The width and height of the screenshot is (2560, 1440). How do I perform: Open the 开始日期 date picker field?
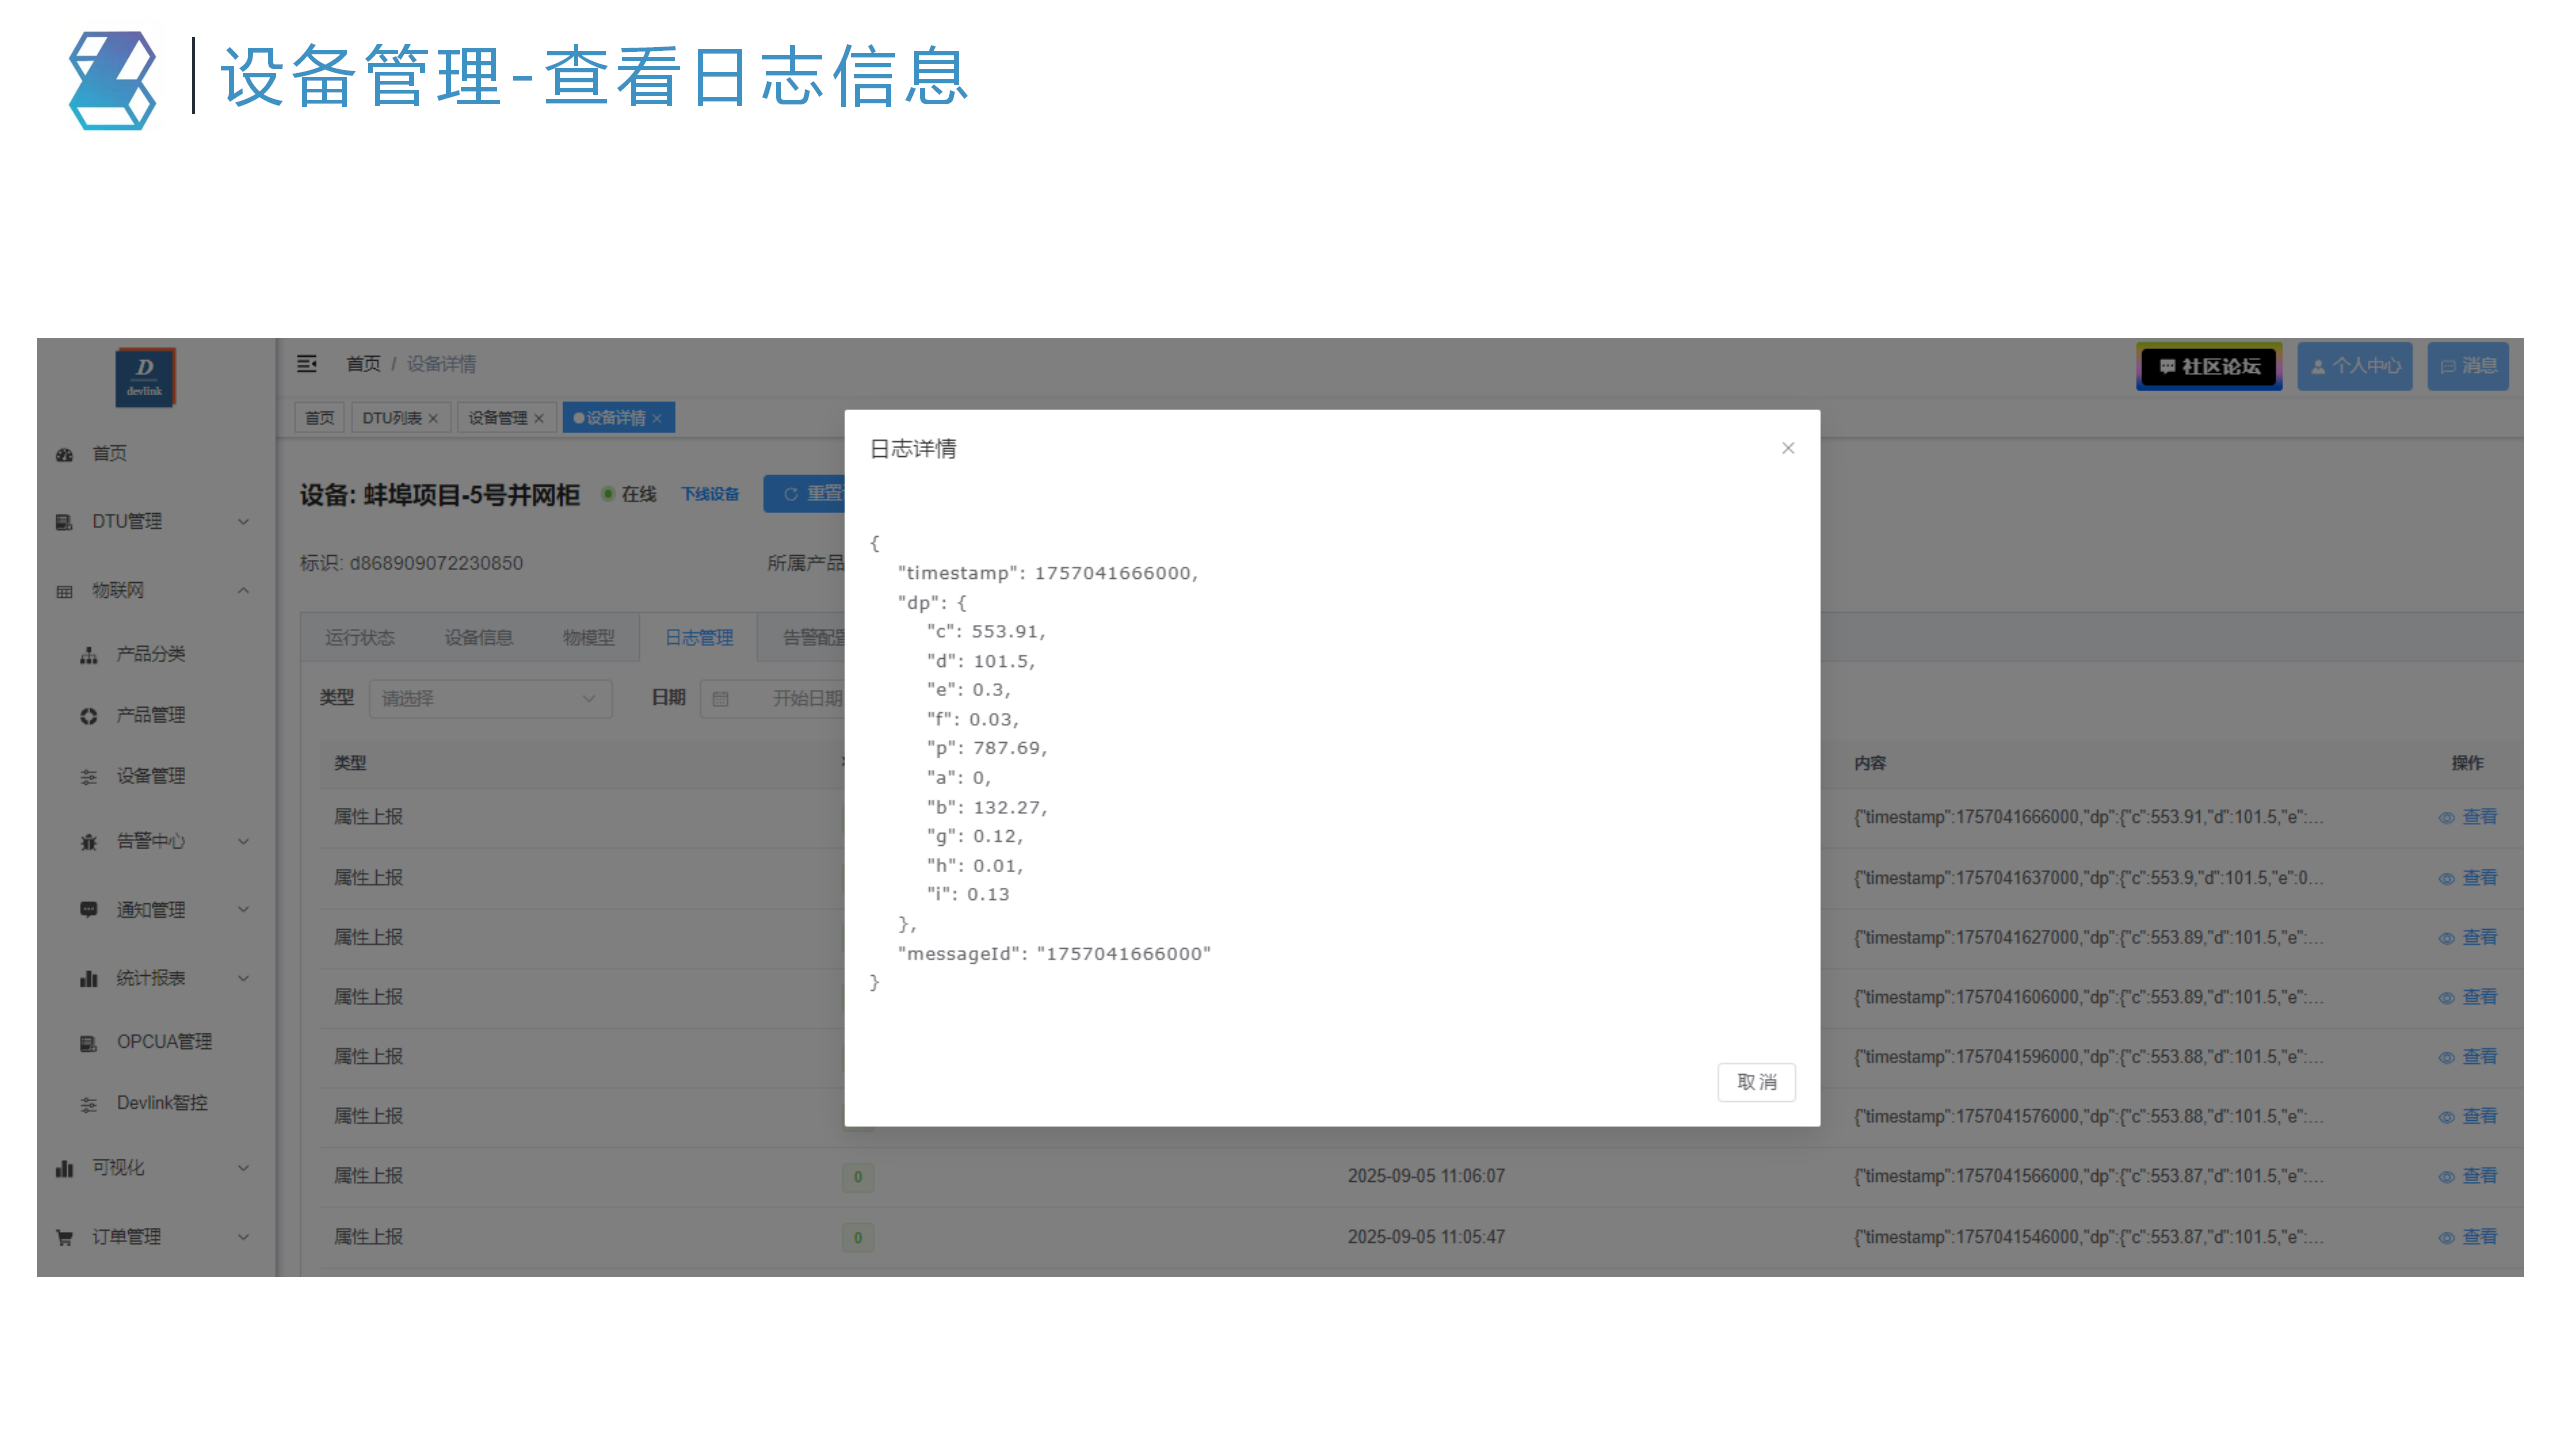tap(806, 698)
